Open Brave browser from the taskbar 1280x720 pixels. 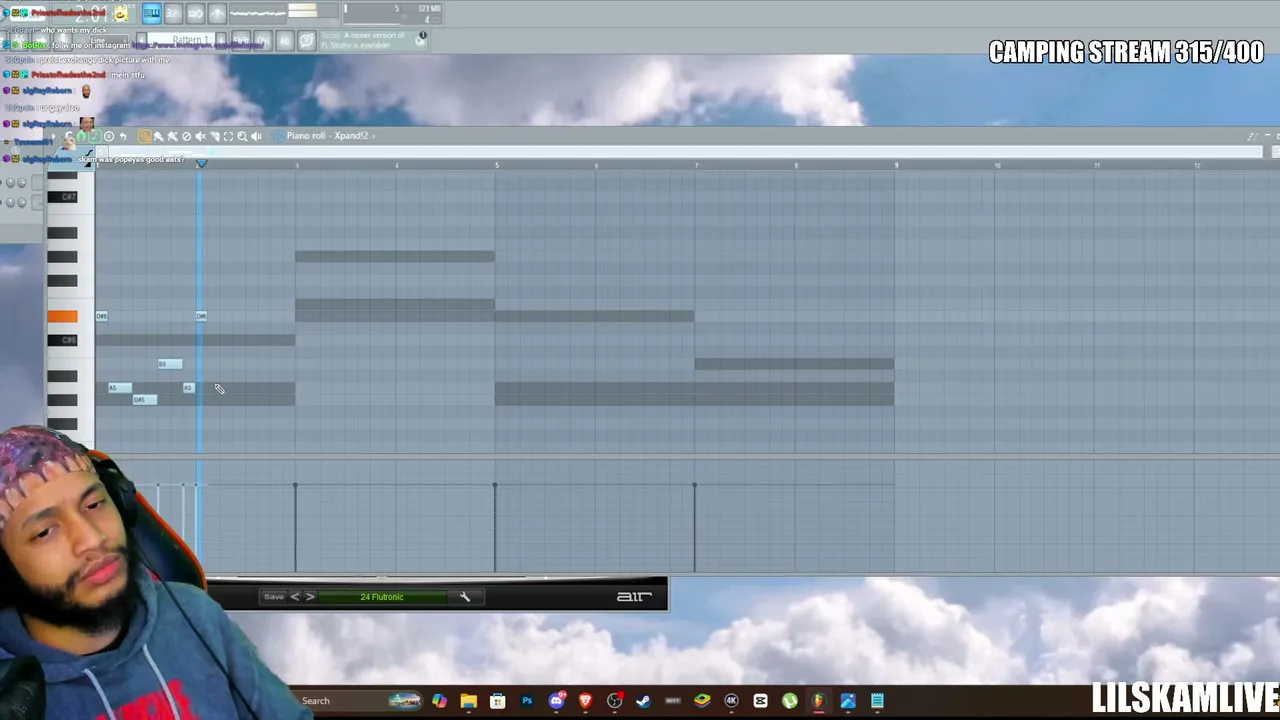(586, 701)
